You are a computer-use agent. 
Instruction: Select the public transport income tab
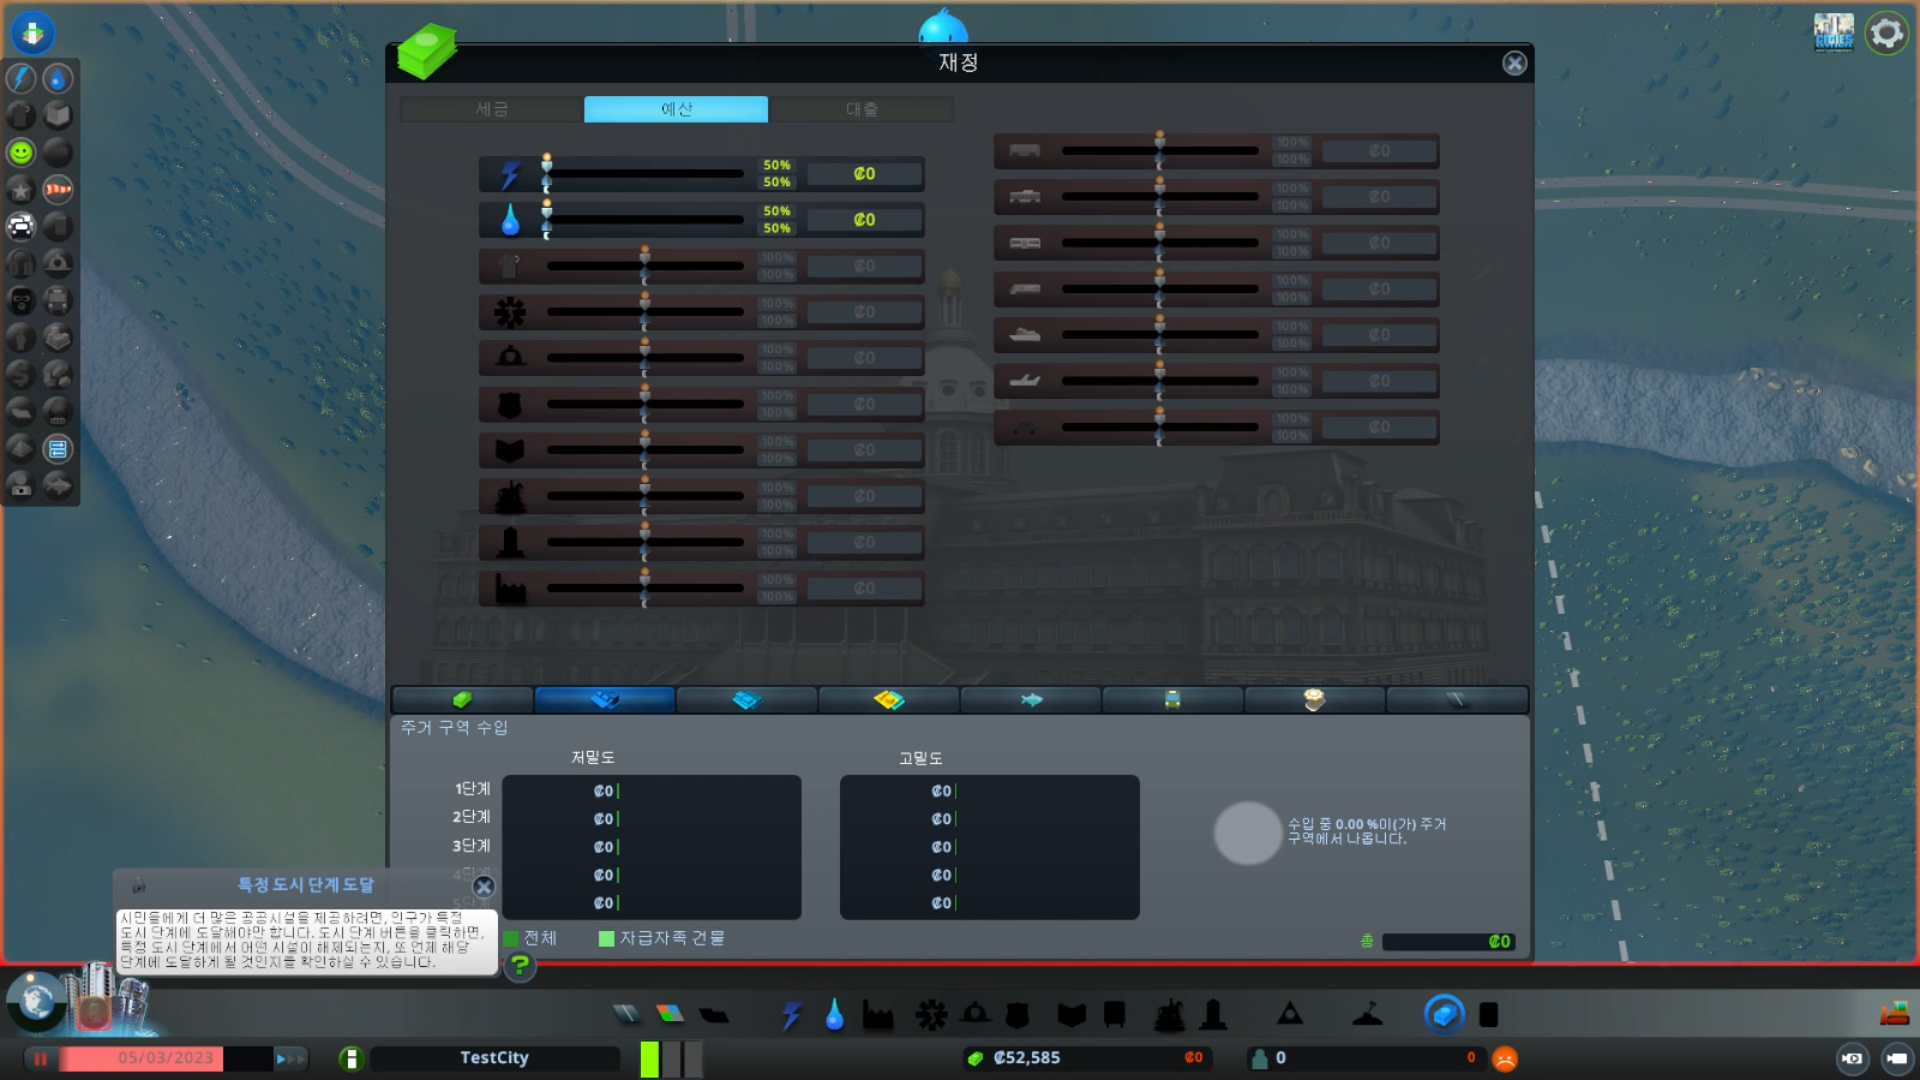pos(1172,700)
